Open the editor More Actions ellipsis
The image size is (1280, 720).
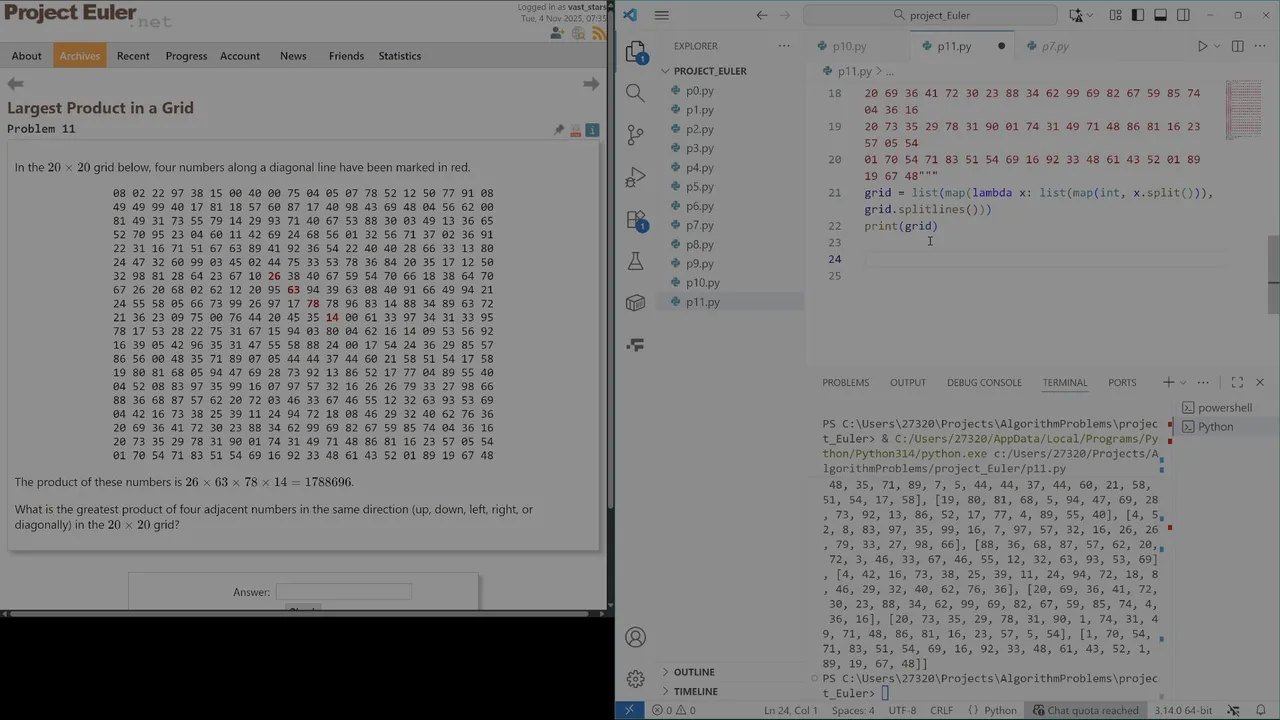(x=1259, y=46)
